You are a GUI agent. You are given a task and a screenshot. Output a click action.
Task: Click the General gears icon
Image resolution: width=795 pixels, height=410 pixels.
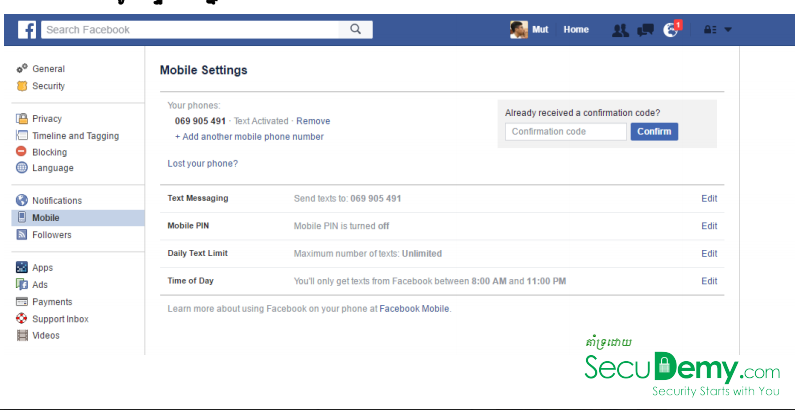[x=22, y=68]
